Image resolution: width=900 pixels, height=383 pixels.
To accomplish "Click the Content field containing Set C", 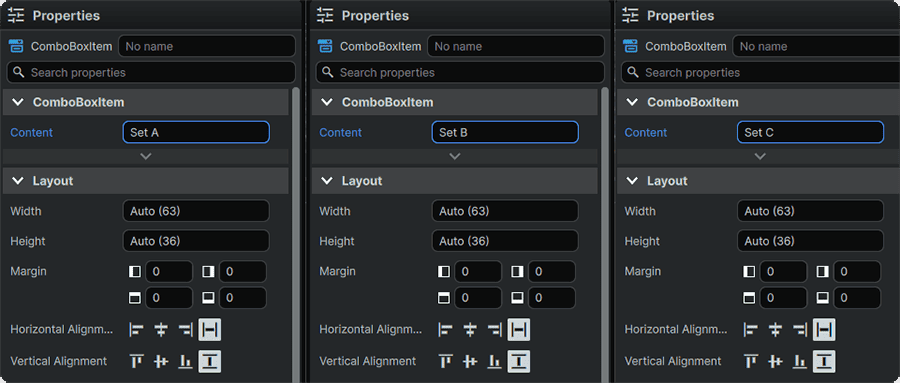I will [x=810, y=132].
